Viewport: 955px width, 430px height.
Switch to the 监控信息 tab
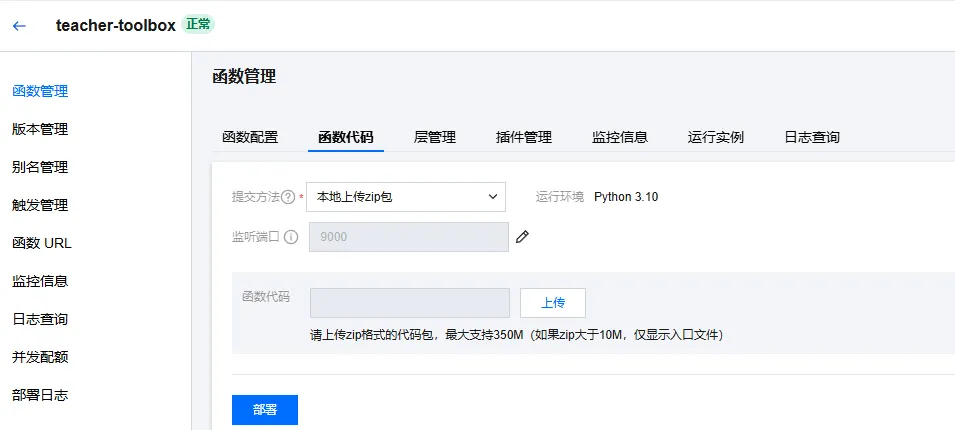(619, 137)
